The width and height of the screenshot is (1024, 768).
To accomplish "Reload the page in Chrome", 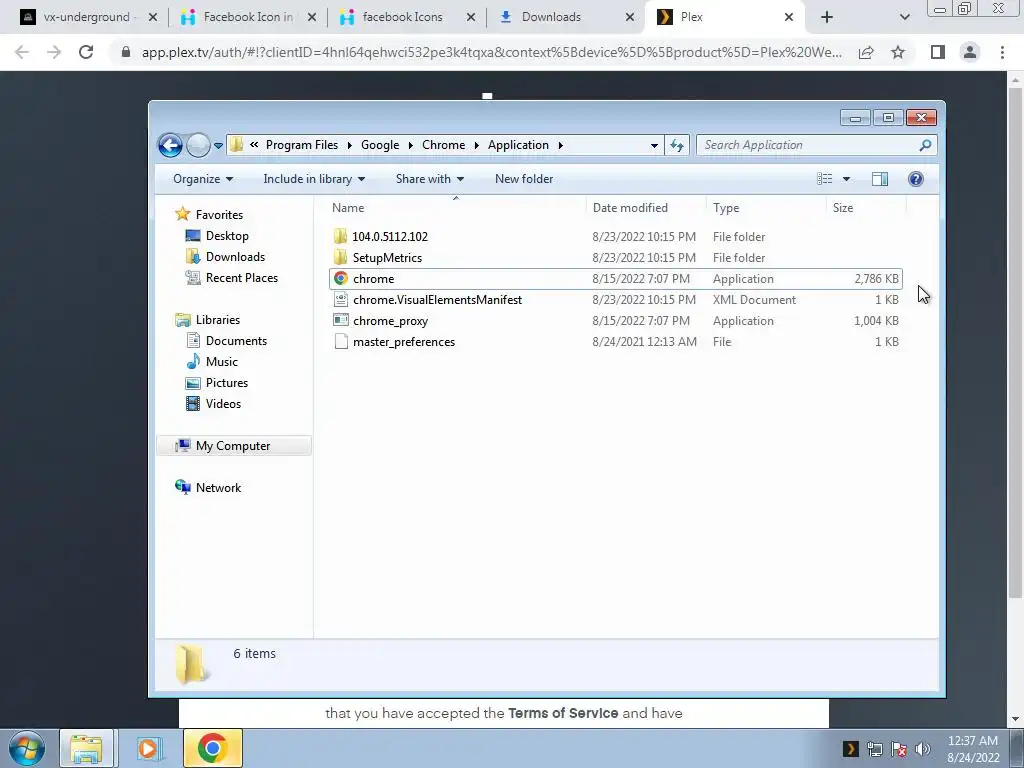I will [x=86, y=52].
